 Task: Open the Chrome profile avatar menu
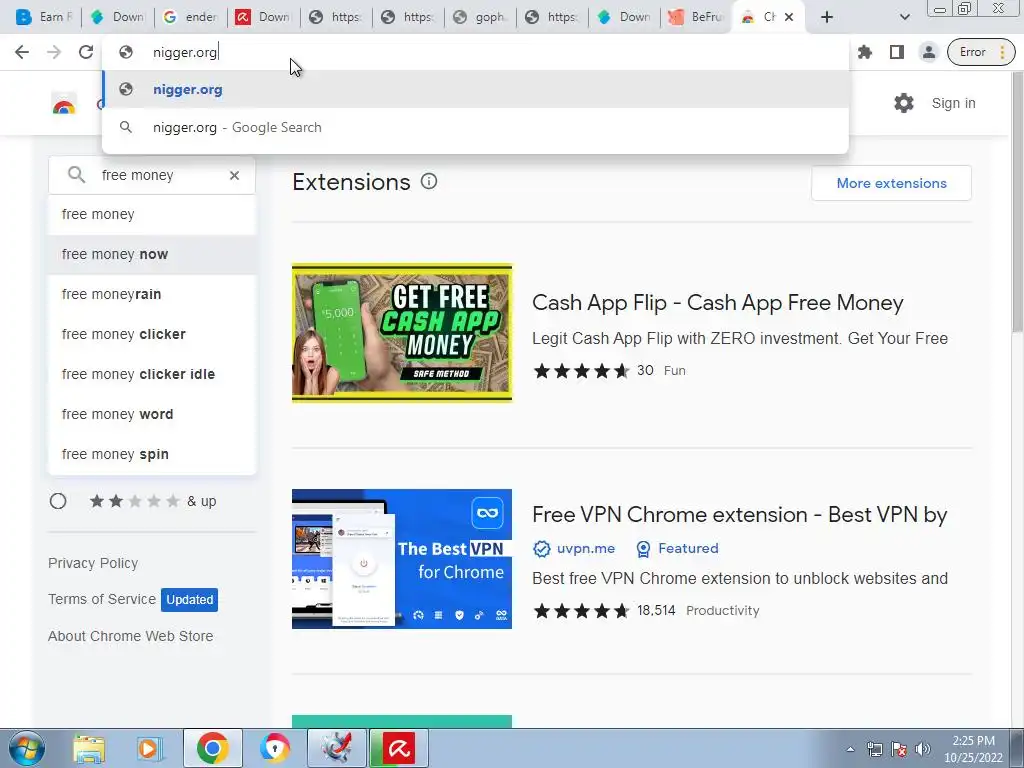929,52
